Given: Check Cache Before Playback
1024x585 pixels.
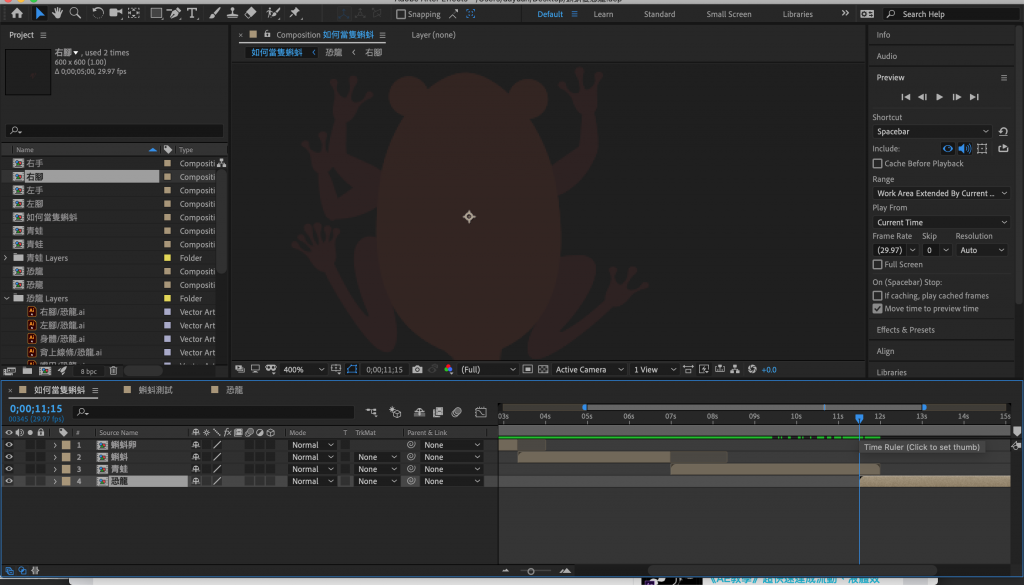Looking at the screenshot, I should (878, 163).
